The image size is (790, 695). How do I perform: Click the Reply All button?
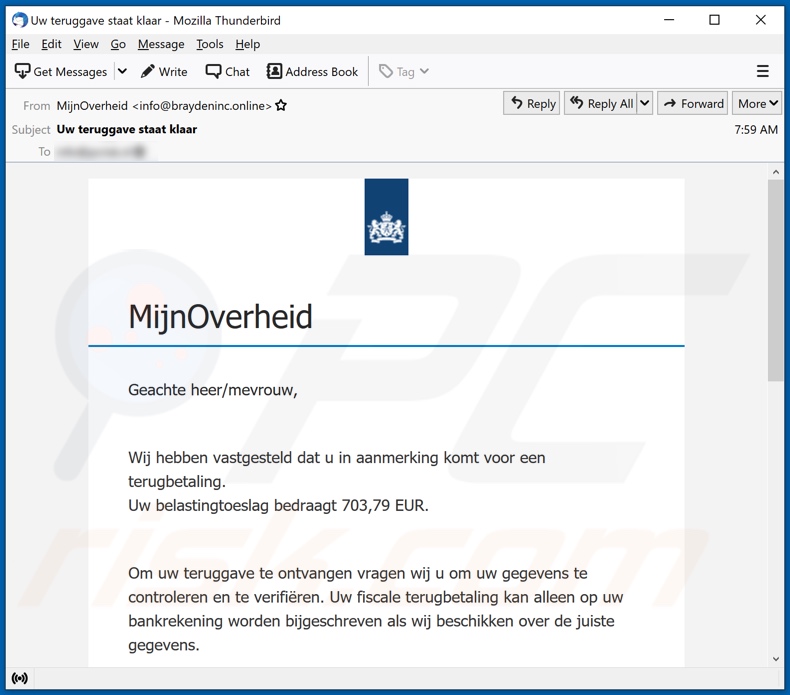tap(601, 103)
